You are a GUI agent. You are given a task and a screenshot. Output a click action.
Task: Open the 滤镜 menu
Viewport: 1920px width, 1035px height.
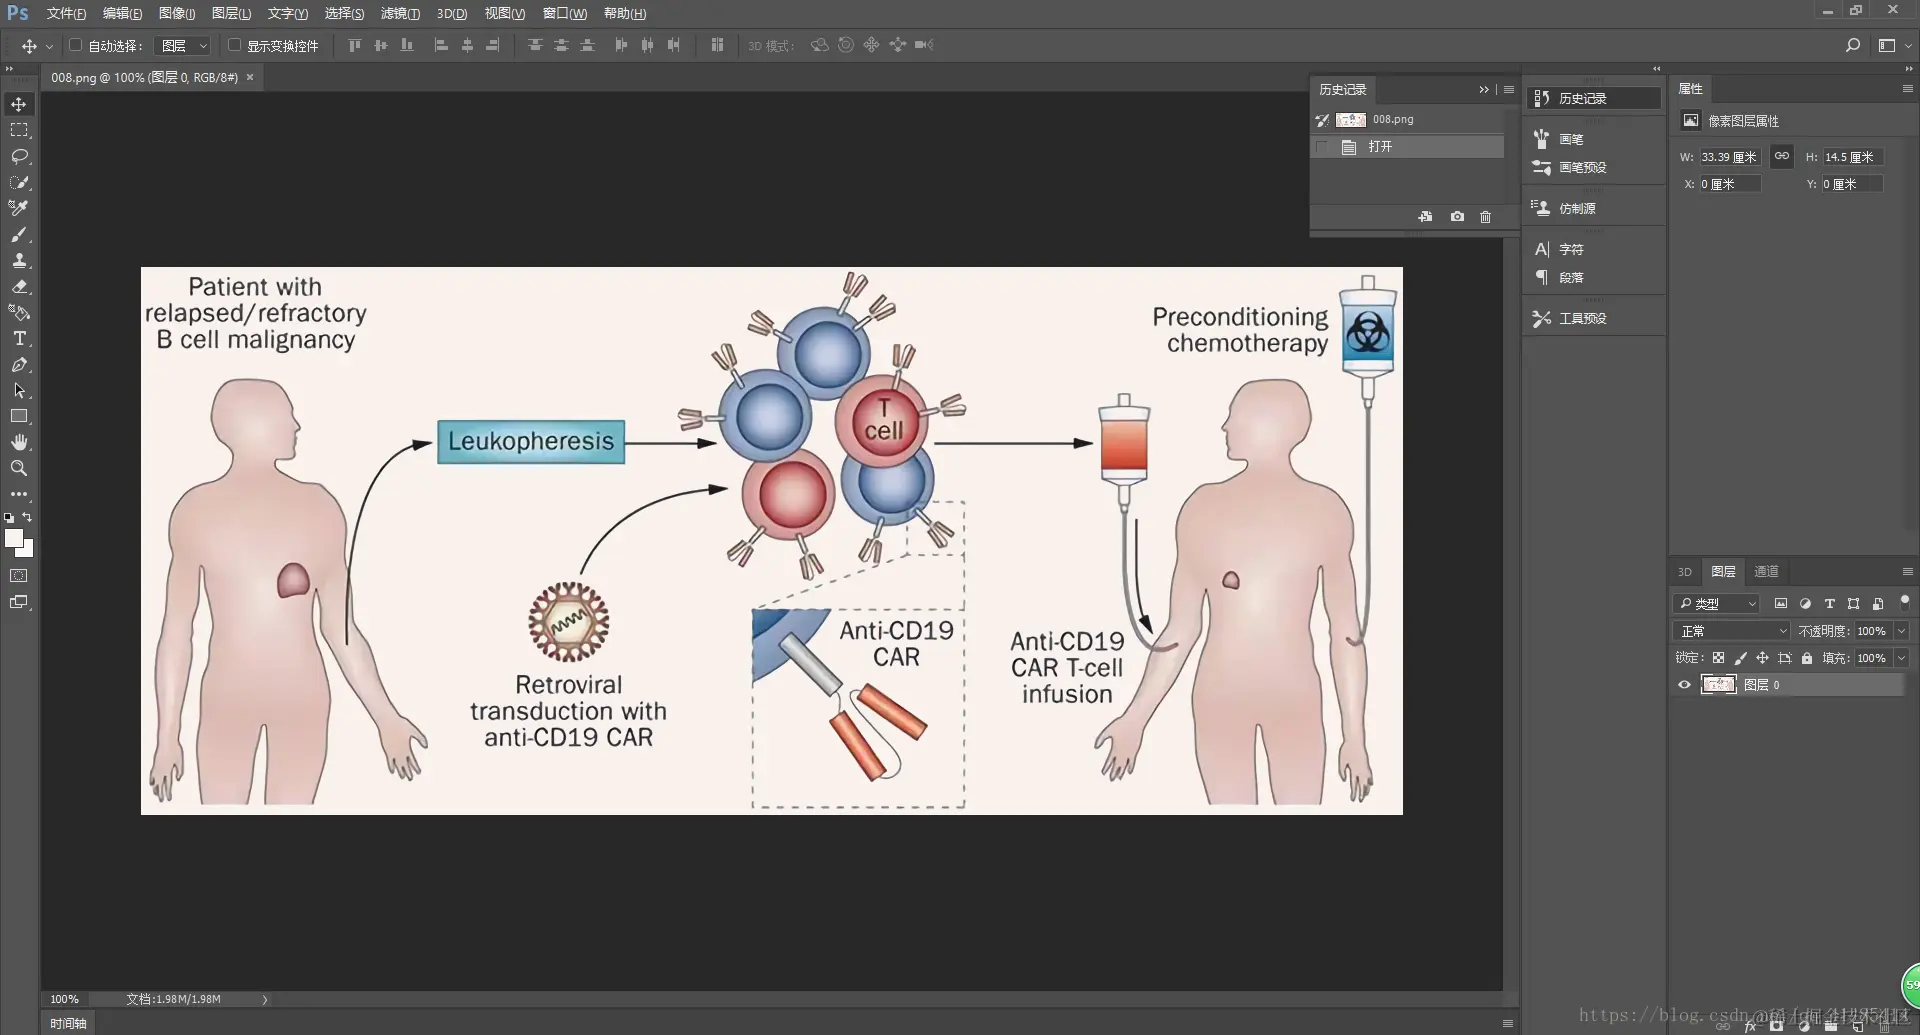[400, 13]
